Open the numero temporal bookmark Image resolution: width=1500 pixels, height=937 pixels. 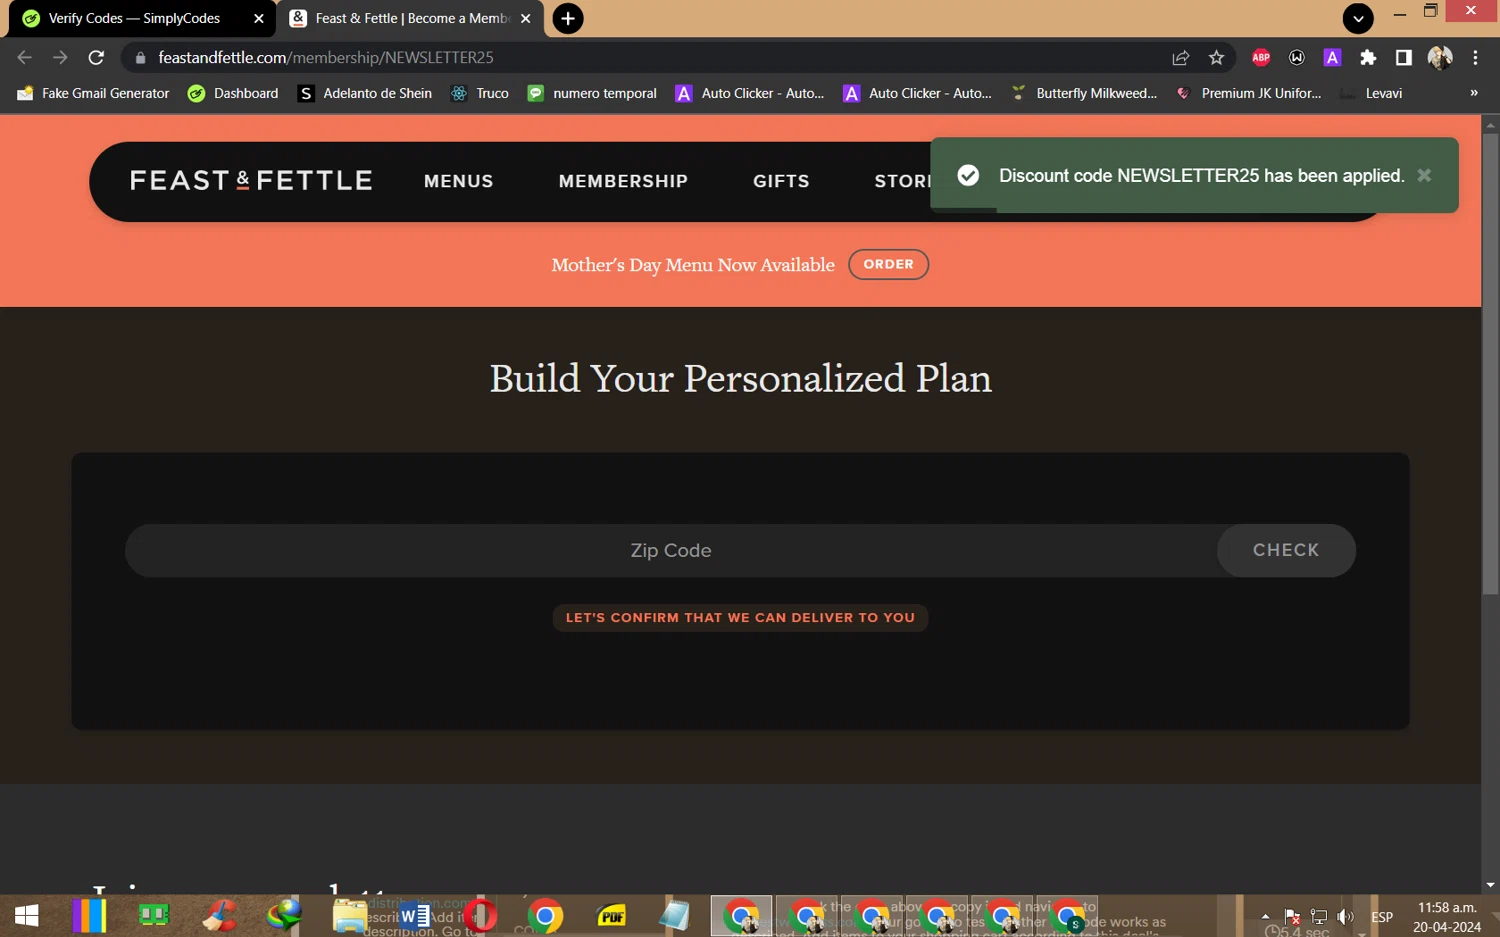pos(592,93)
